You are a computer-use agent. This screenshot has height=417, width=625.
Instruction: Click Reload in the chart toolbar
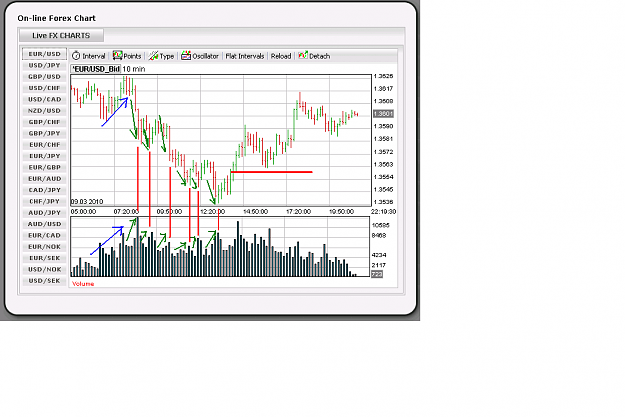pyautogui.click(x=281, y=56)
